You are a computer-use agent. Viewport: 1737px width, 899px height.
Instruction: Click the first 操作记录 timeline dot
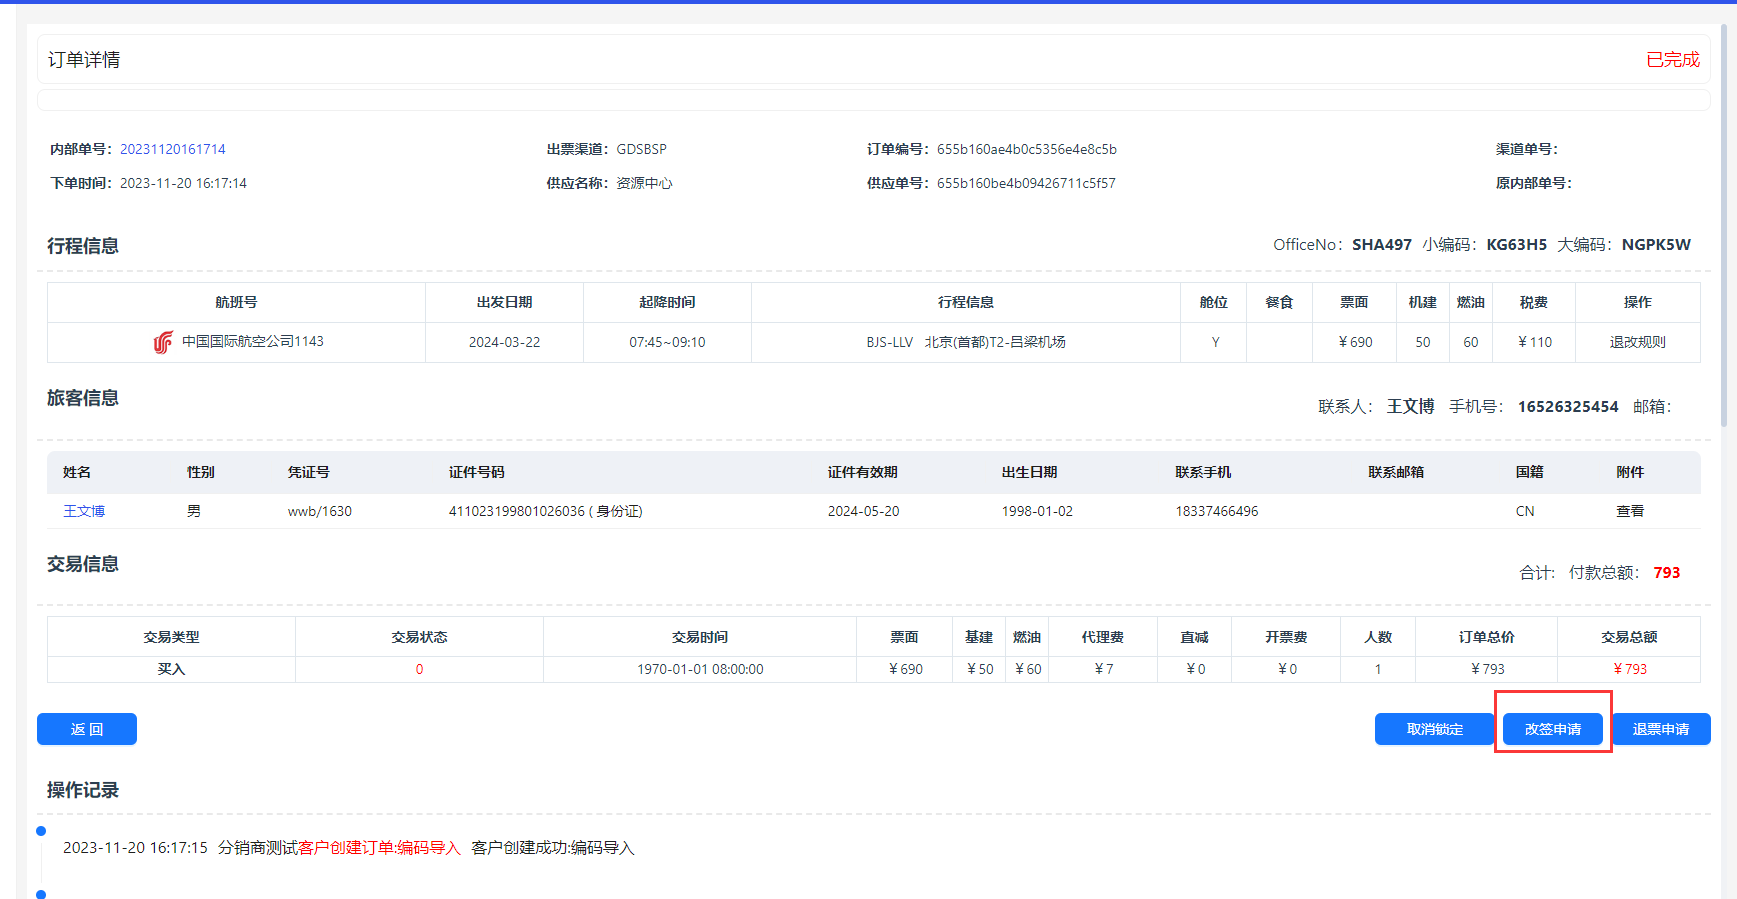(x=41, y=831)
